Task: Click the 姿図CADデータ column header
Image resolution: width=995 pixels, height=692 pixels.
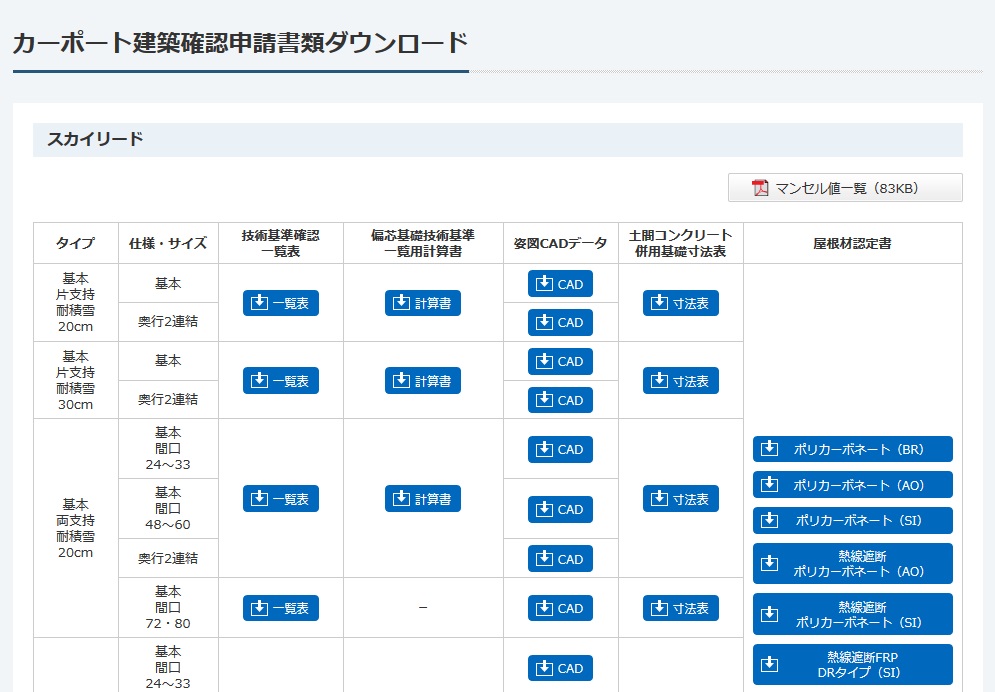Action: click(x=560, y=243)
